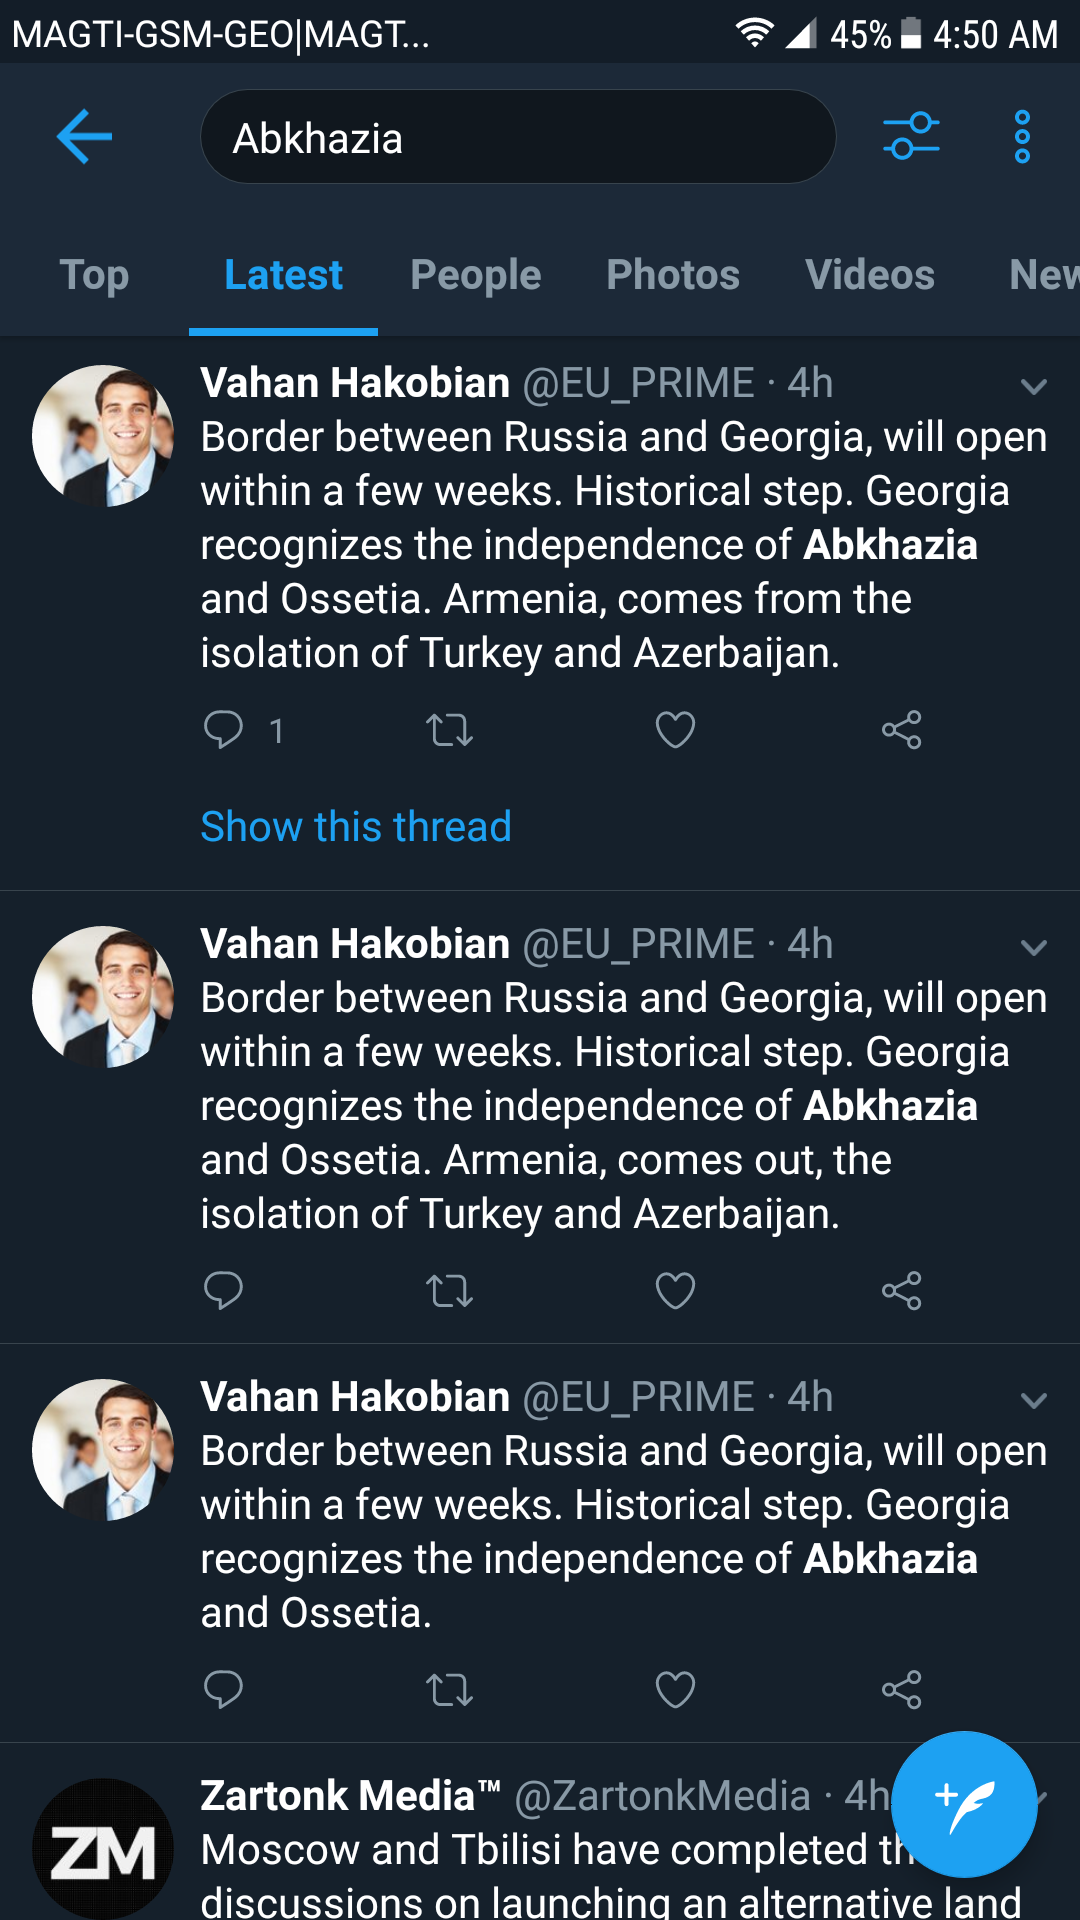Like the third Vahan Hakobian tweet

pyautogui.click(x=675, y=1690)
